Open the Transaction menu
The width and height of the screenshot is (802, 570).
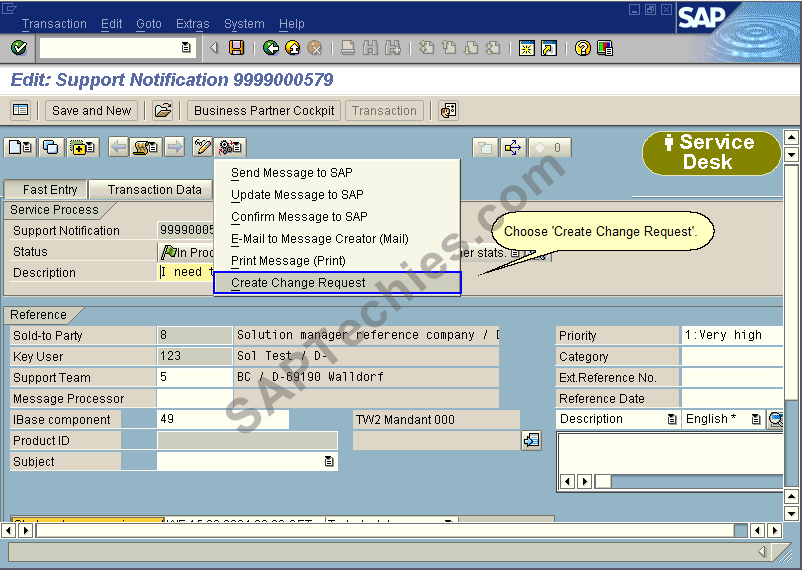[54, 24]
